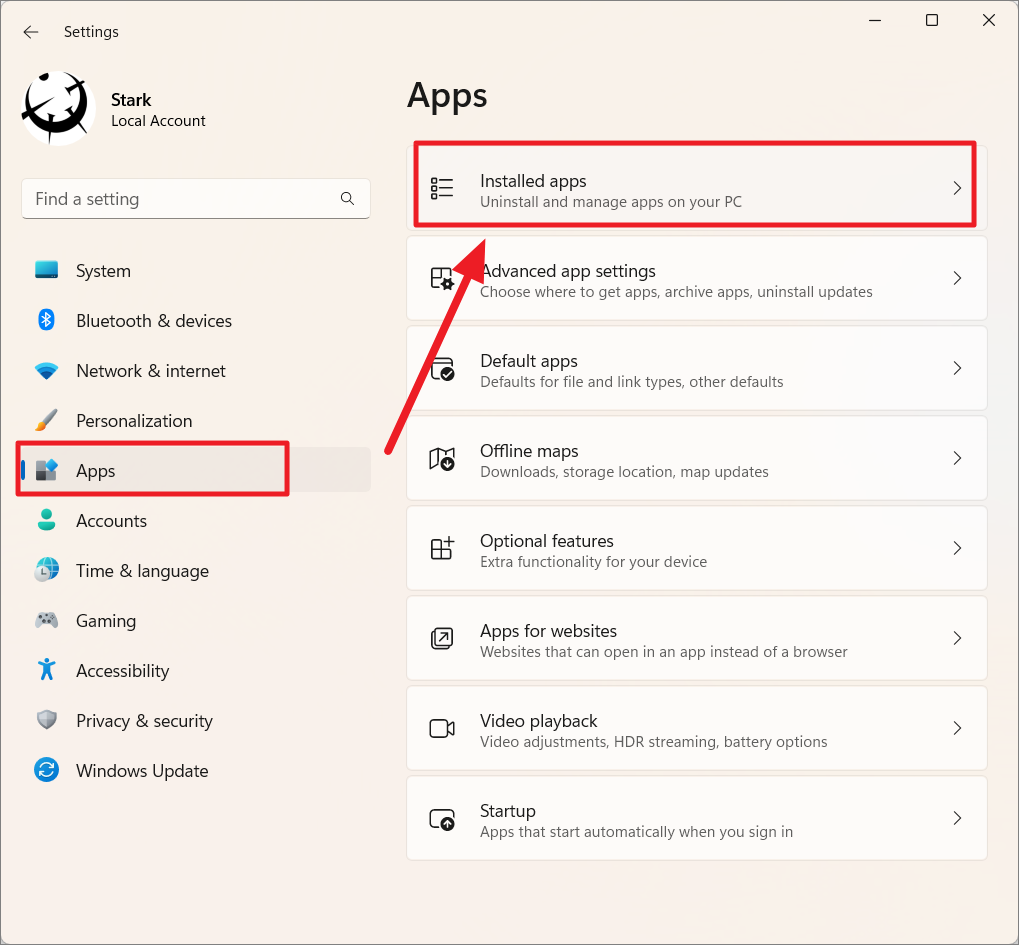This screenshot has height=945, width=1019.
Task: Select Privacy & security in the sidebar
Action: [145, 720]
